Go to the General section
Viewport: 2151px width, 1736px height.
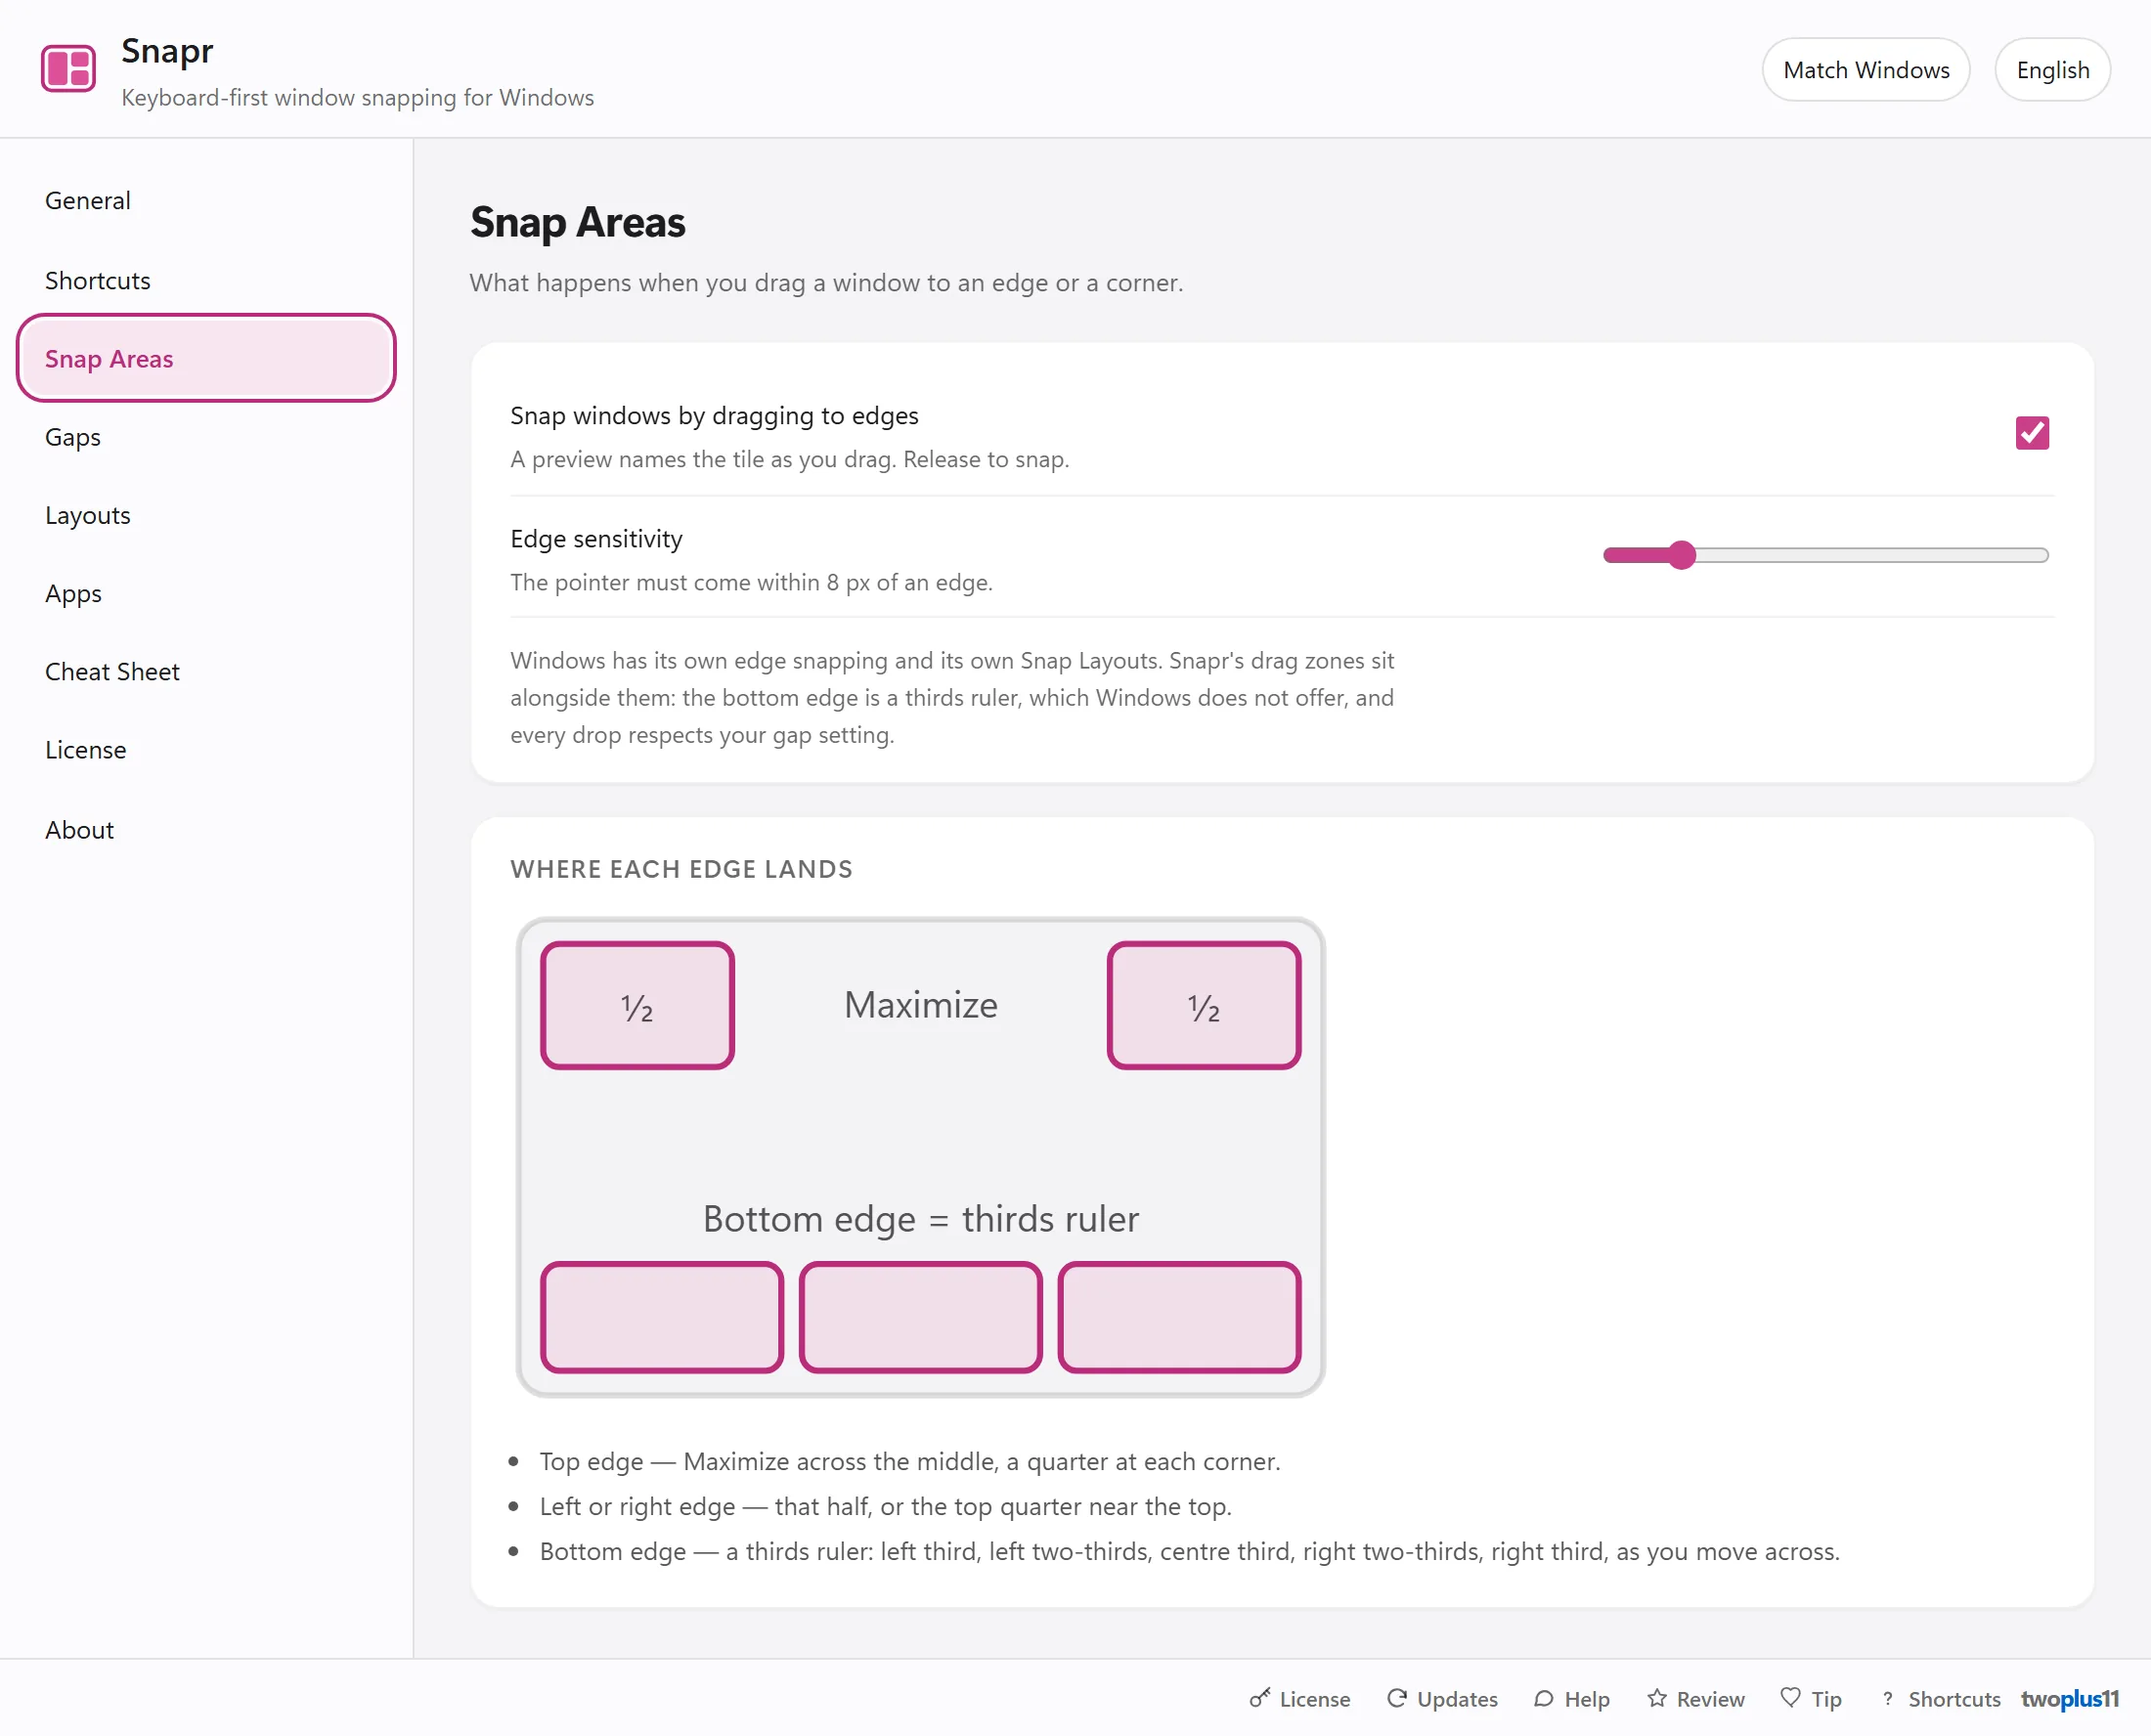[206, 200]
